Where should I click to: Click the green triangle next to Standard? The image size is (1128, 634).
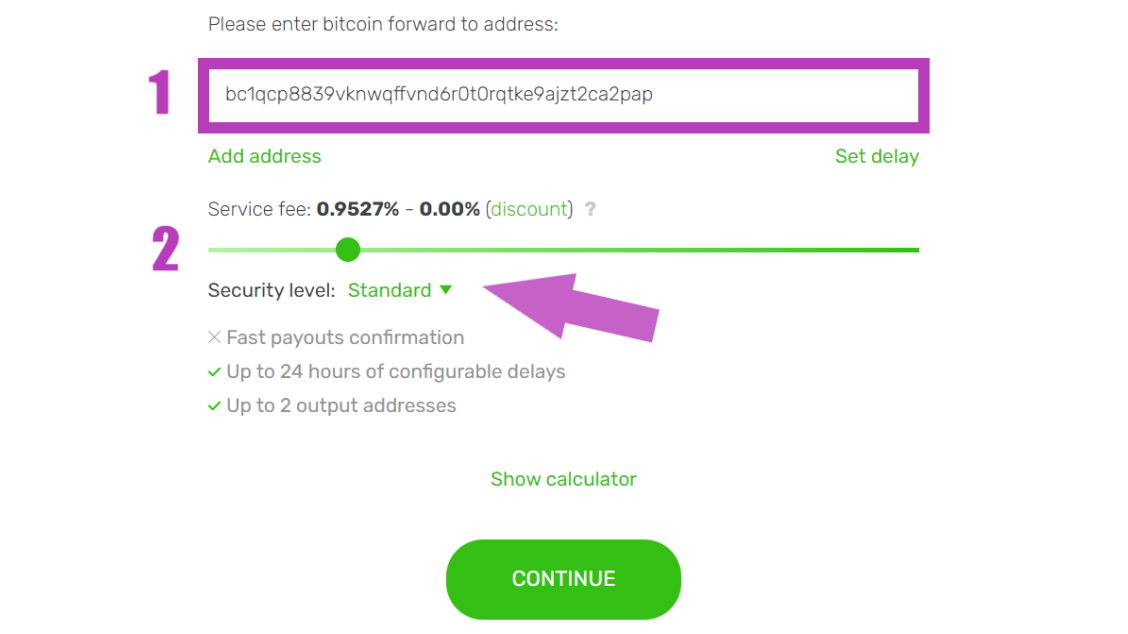tap(446, 290)
